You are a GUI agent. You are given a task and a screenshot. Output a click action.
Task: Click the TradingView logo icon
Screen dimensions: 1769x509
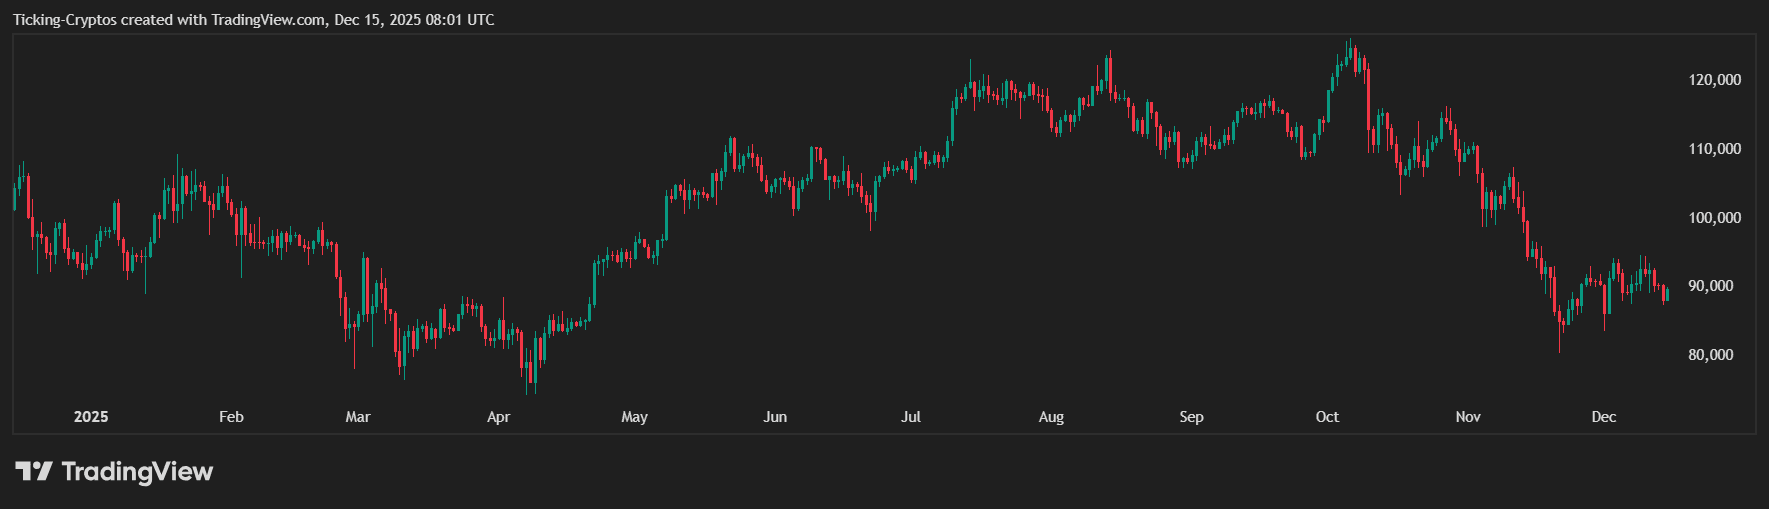[33, 471]
